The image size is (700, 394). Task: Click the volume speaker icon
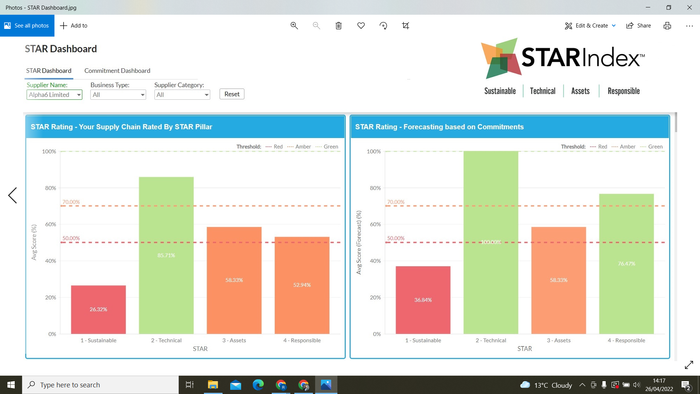pos(637,385)
